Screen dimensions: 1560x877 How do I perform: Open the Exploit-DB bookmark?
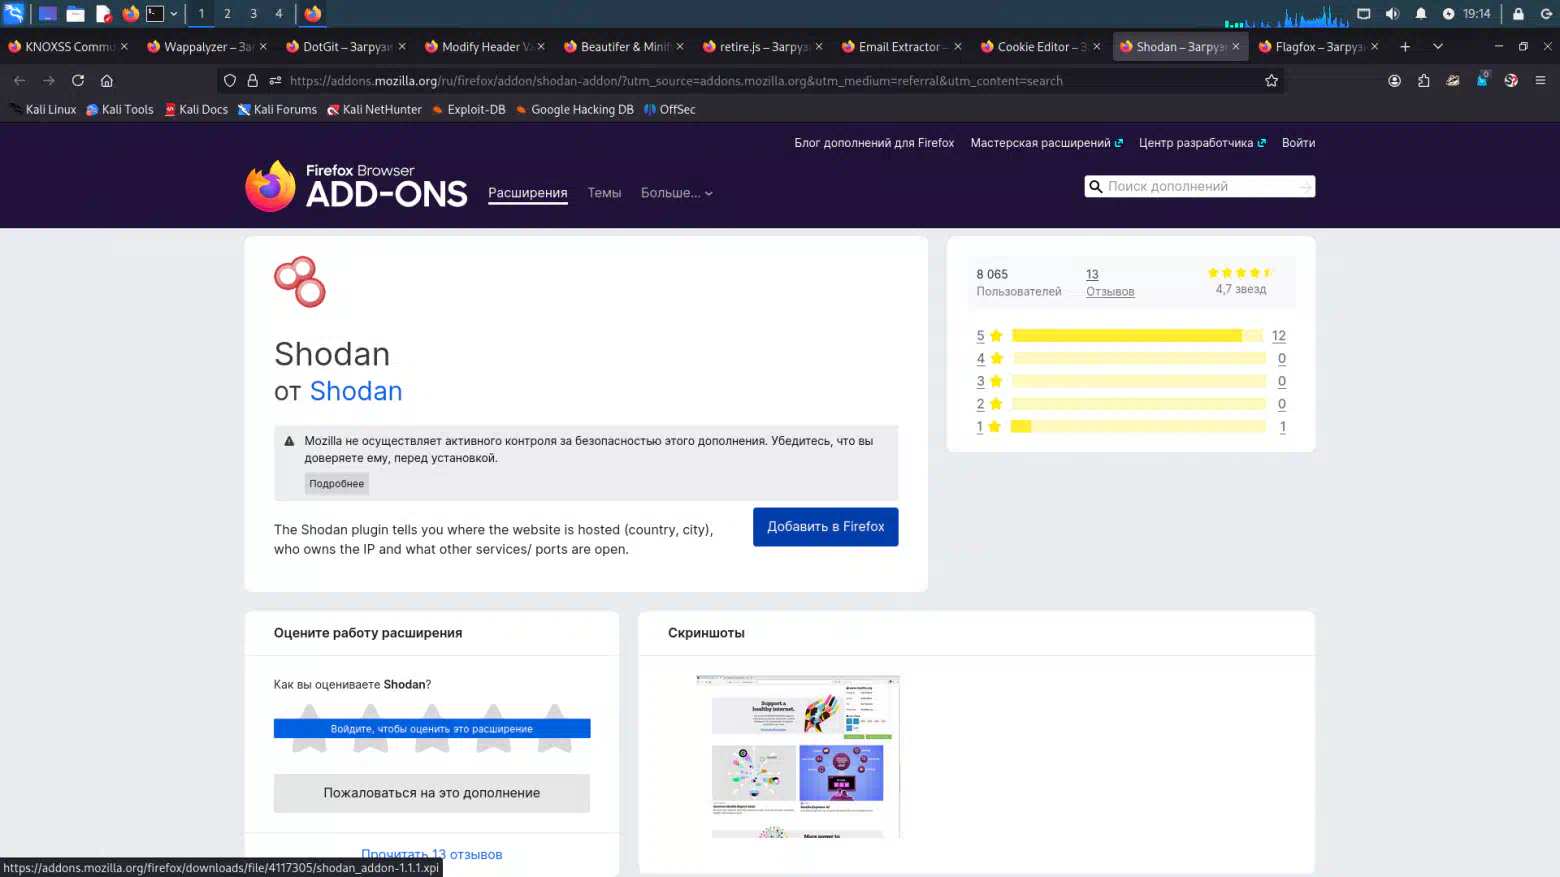469,109
